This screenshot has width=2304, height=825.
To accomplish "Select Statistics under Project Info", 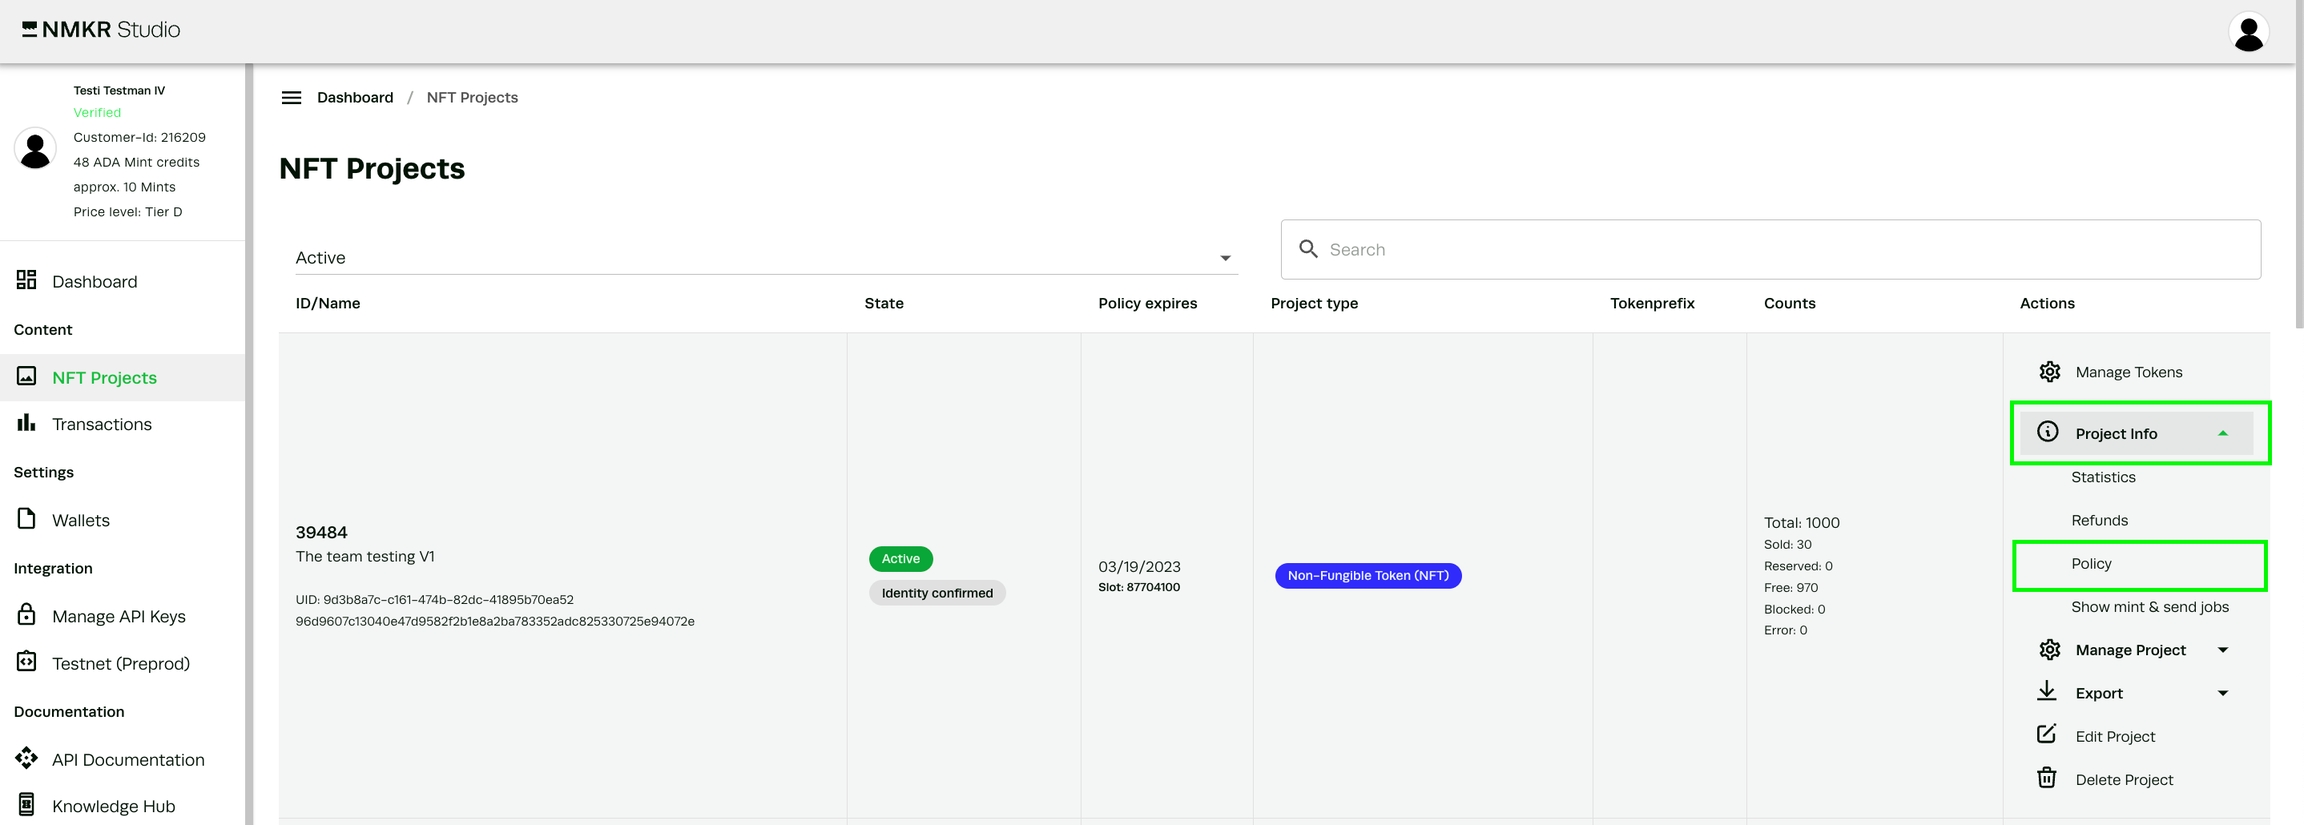I will click(2103, 477).
